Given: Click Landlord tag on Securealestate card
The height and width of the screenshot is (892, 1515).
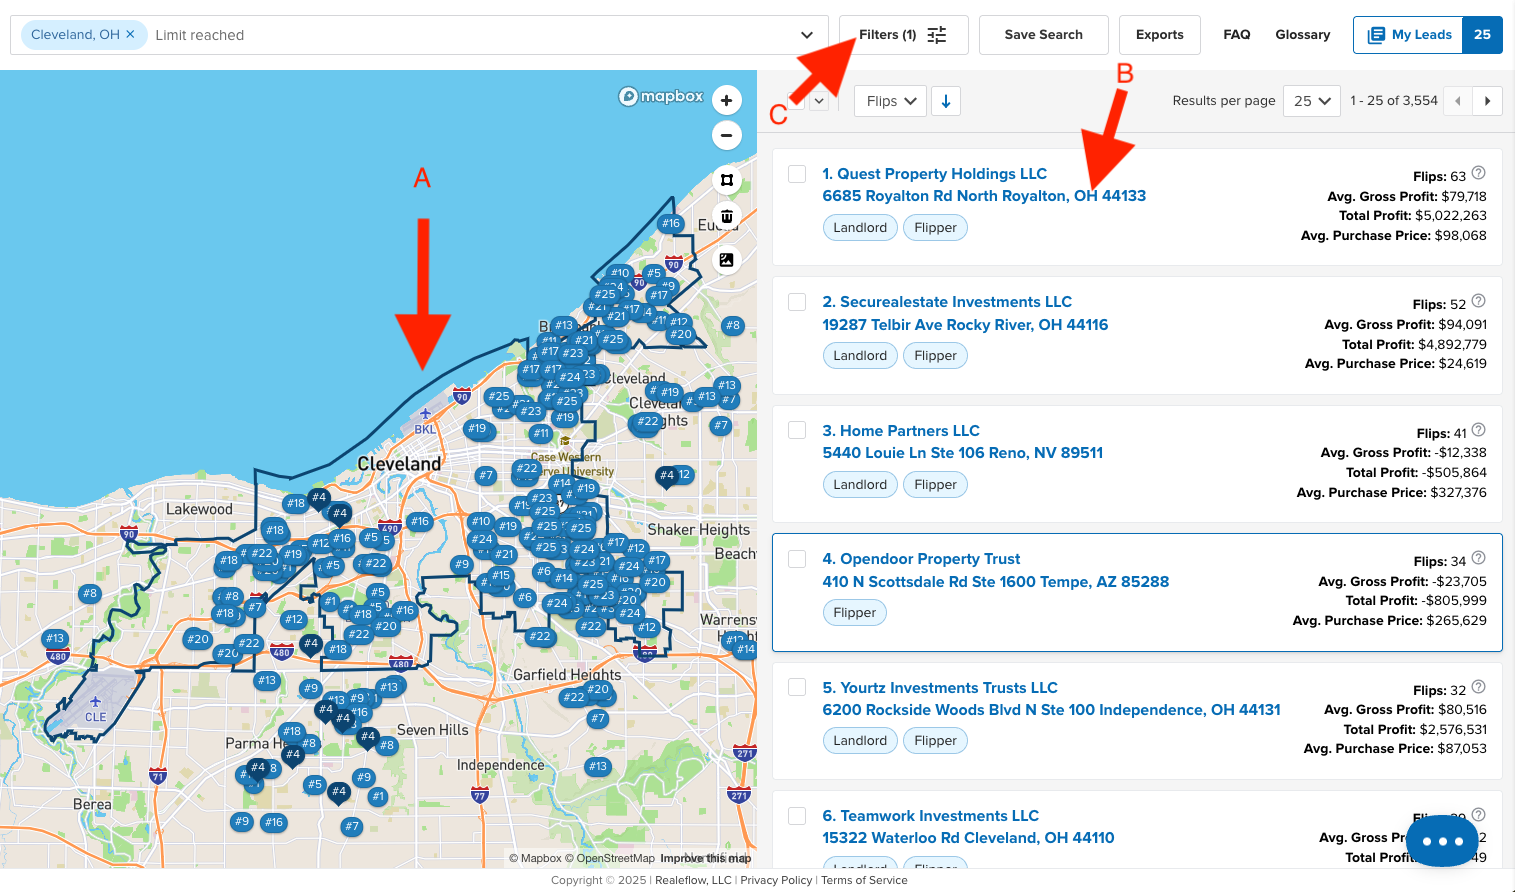Looking at the screenshot, I should tap(860, 356).
